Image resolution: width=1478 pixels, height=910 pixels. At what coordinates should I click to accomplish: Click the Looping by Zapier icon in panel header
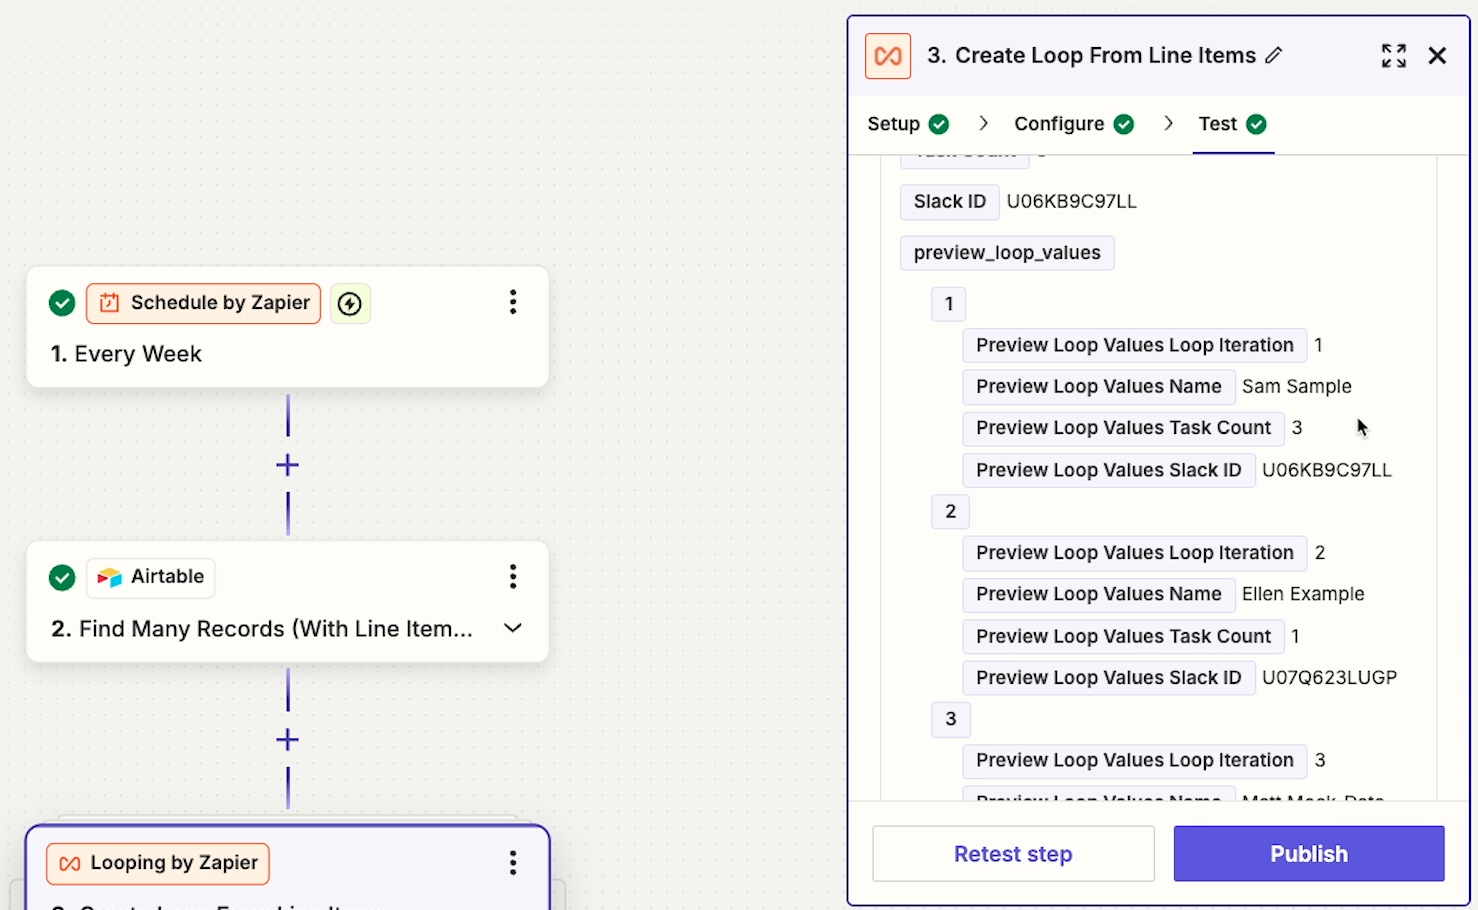pyautogui.click(x=888, y=56)
